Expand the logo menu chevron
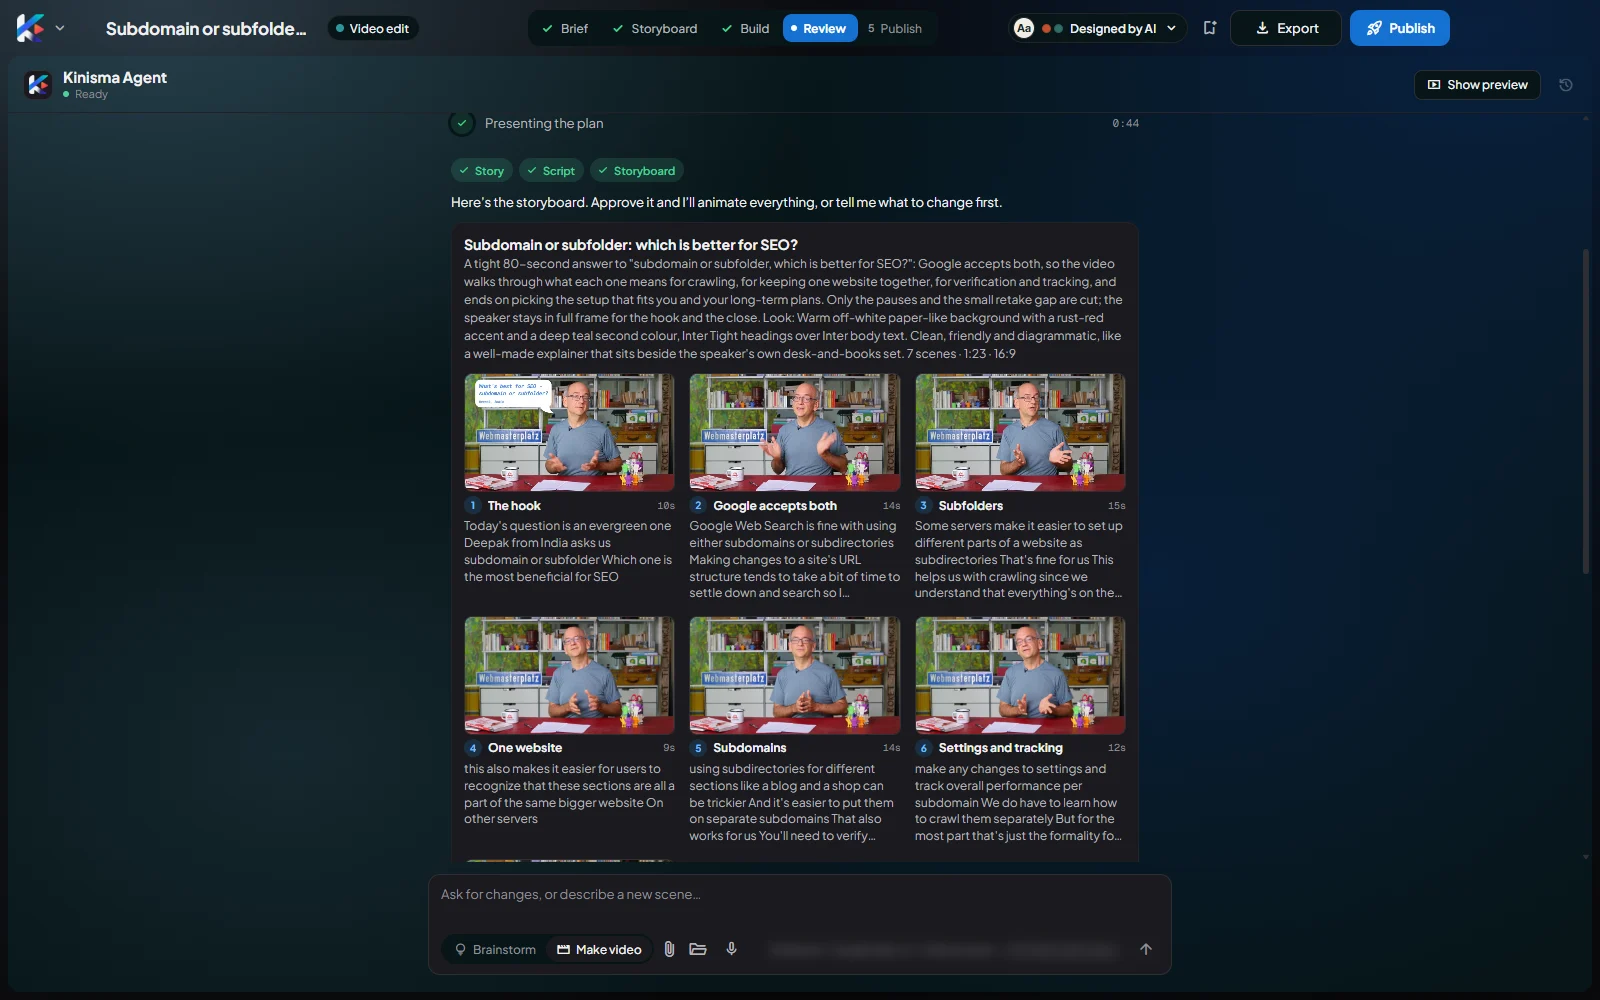This screenshot has width=1600, height=1000. 60,28
